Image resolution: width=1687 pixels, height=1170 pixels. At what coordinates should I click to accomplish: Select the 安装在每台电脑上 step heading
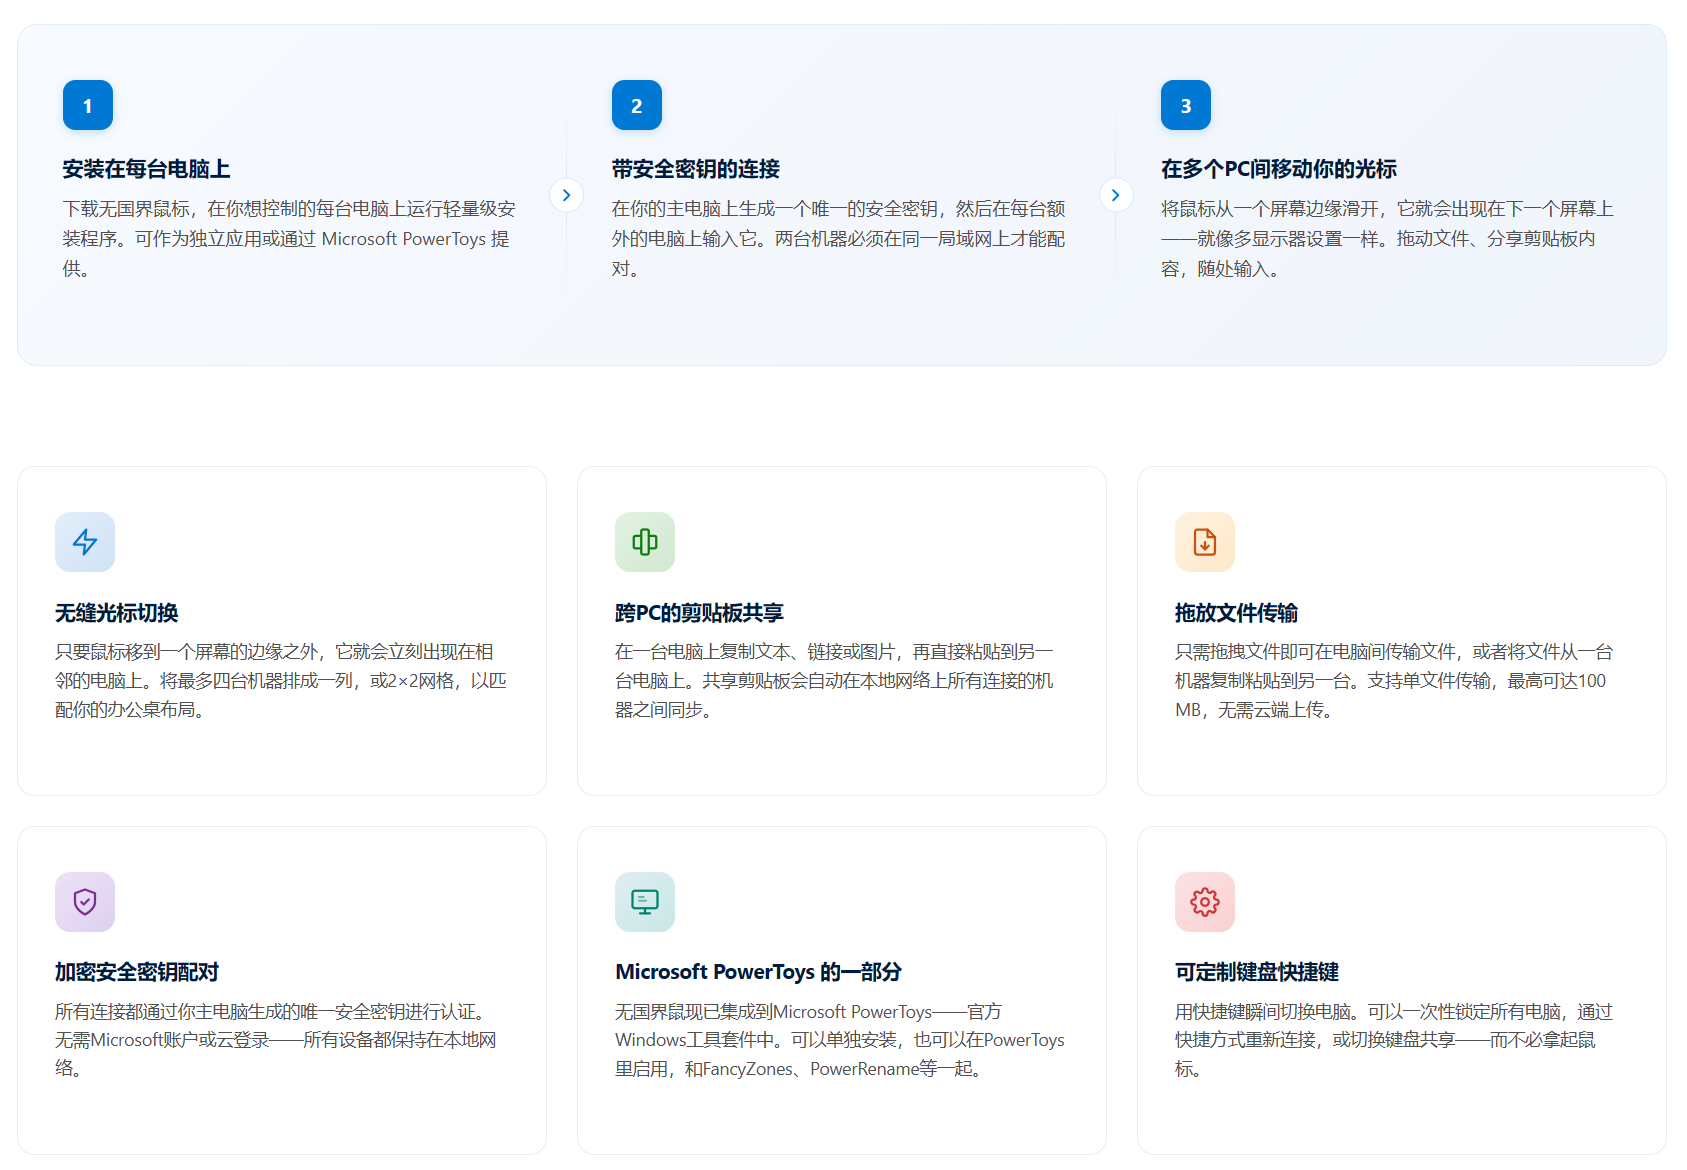pos(146,169)
